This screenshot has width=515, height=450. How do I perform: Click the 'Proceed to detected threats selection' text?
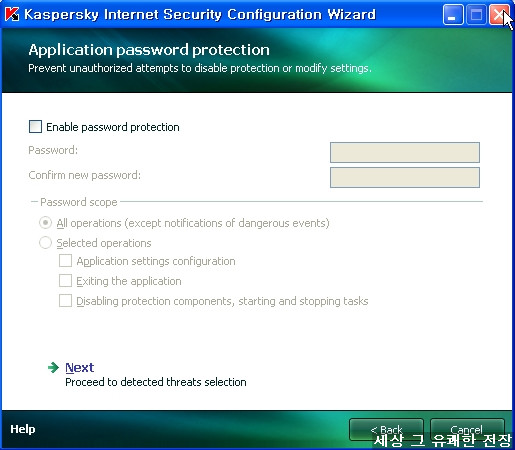[156, 382]
